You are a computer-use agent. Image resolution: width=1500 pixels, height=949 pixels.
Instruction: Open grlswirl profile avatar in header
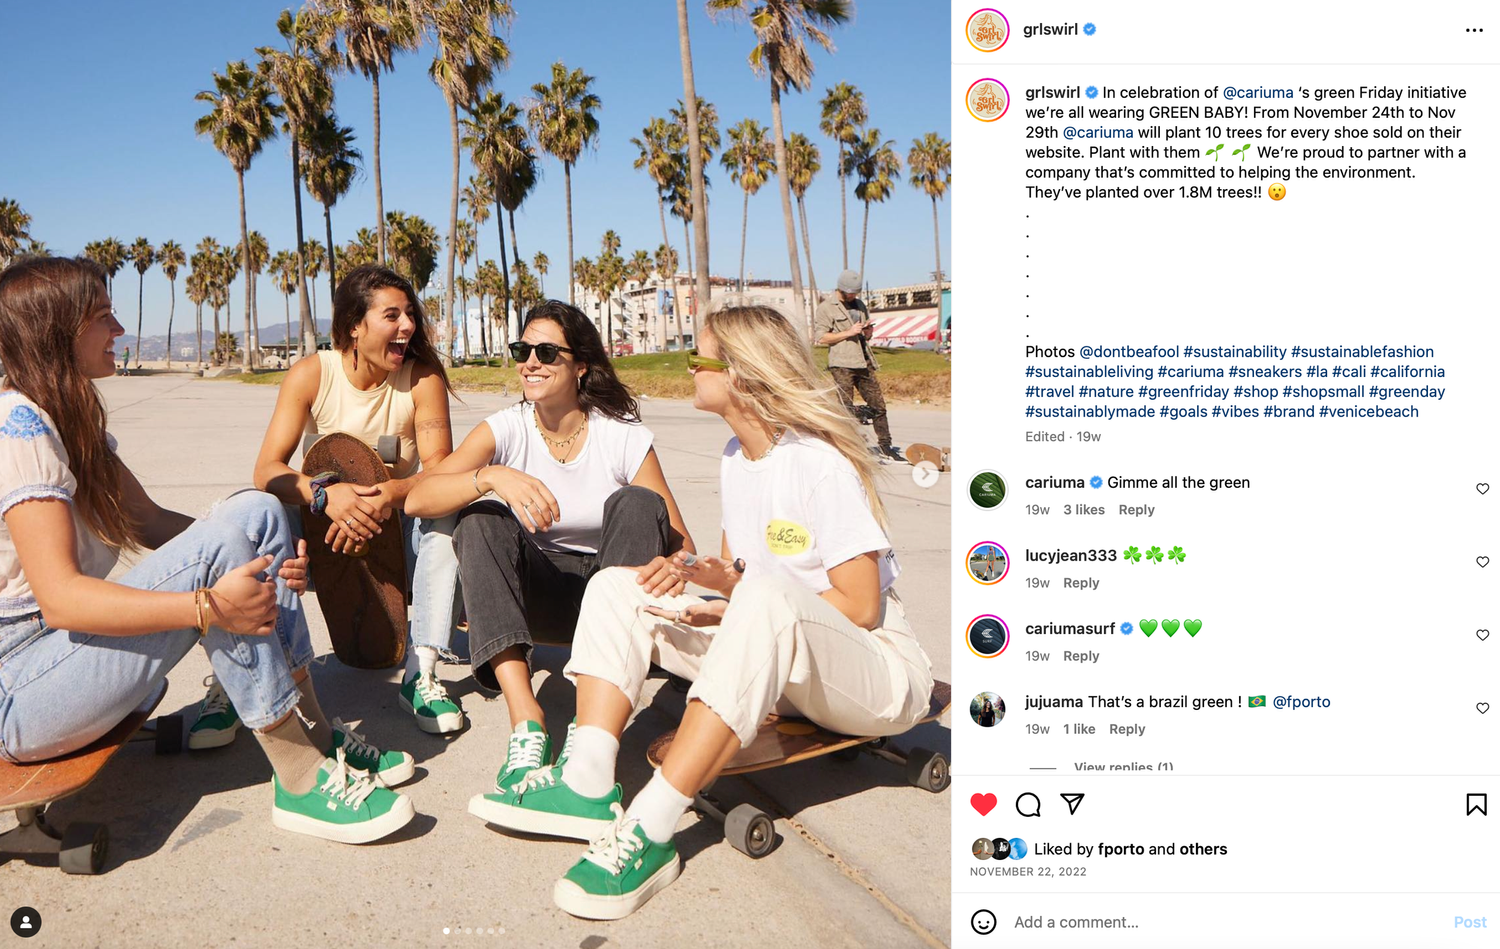click(x=987, y=30)
